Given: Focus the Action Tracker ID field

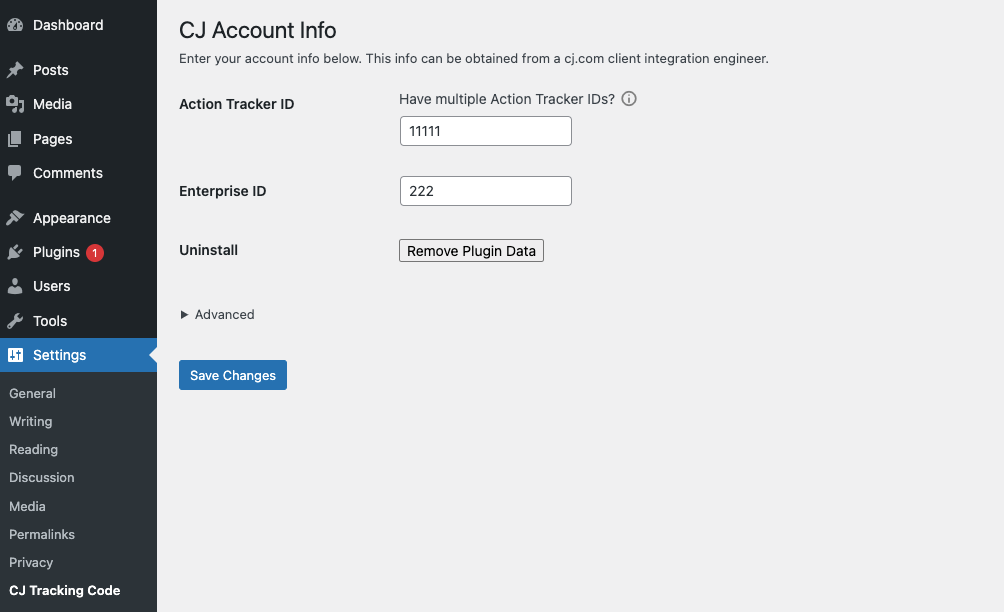Looking at the screenshot, I should coord(486,131).
